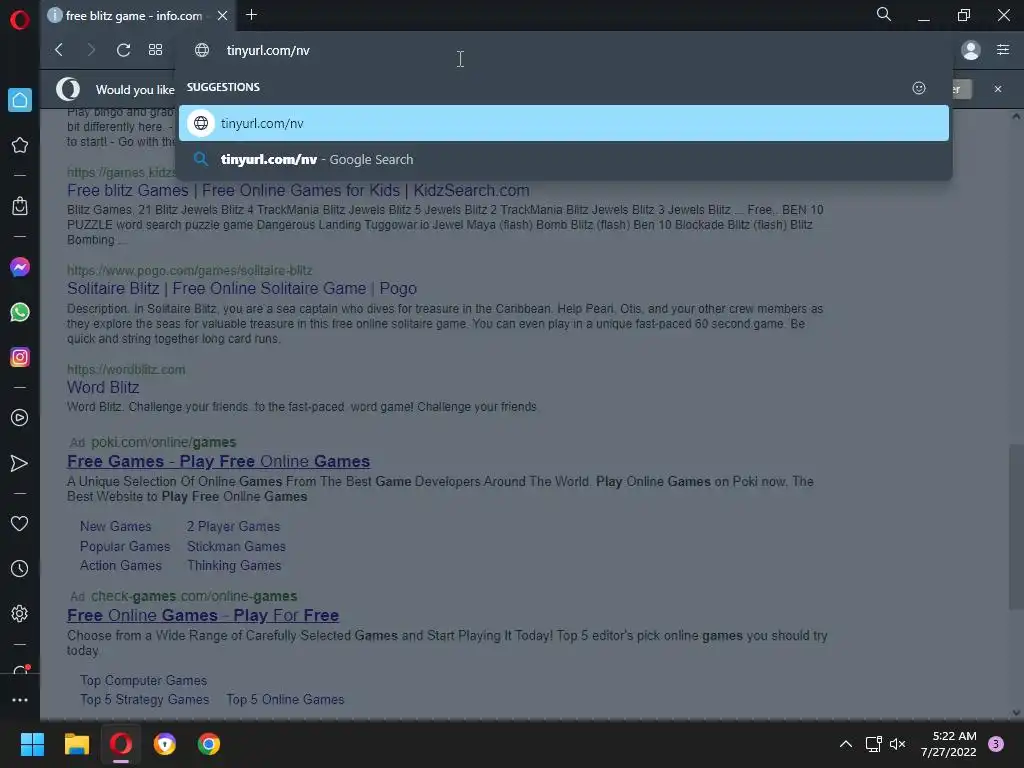Open the Windows Start menu

coord(32,744)
